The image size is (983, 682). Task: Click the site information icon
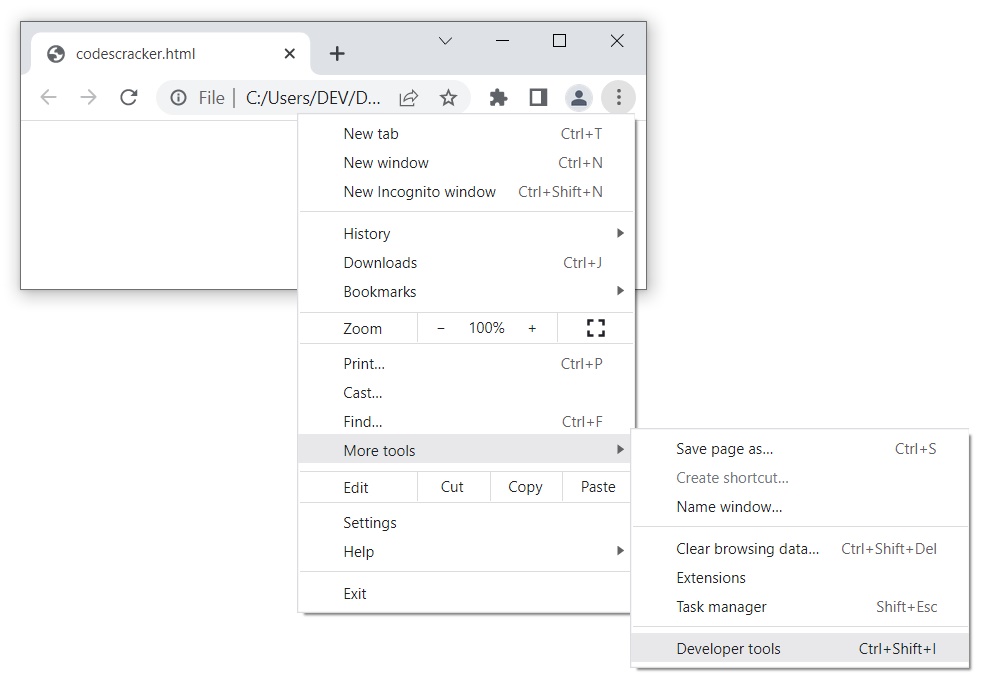pos(179,97)
